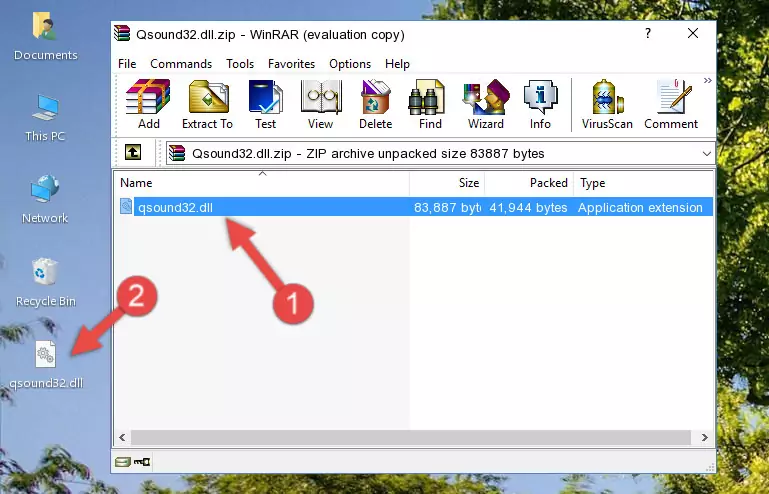Screen dimensions: 769x494
Task: Sort by the Name column header
Action: coord(262,182)
